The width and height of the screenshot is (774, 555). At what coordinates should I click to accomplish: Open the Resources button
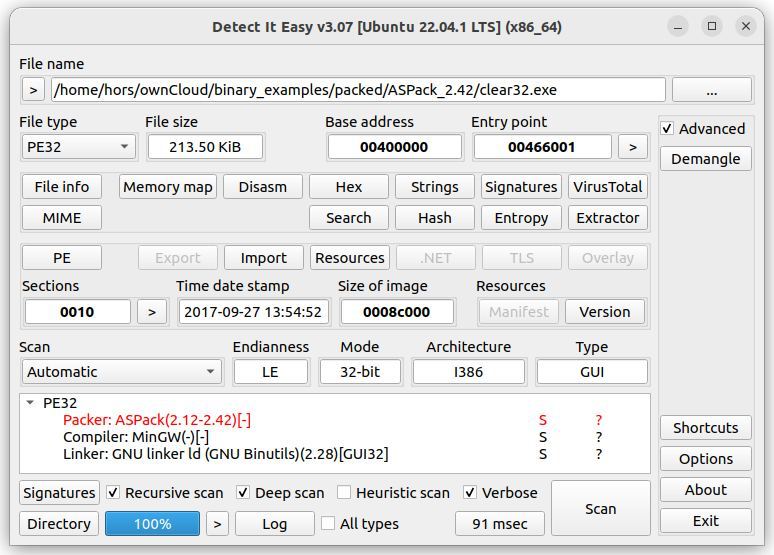click(x=349, y=258)
